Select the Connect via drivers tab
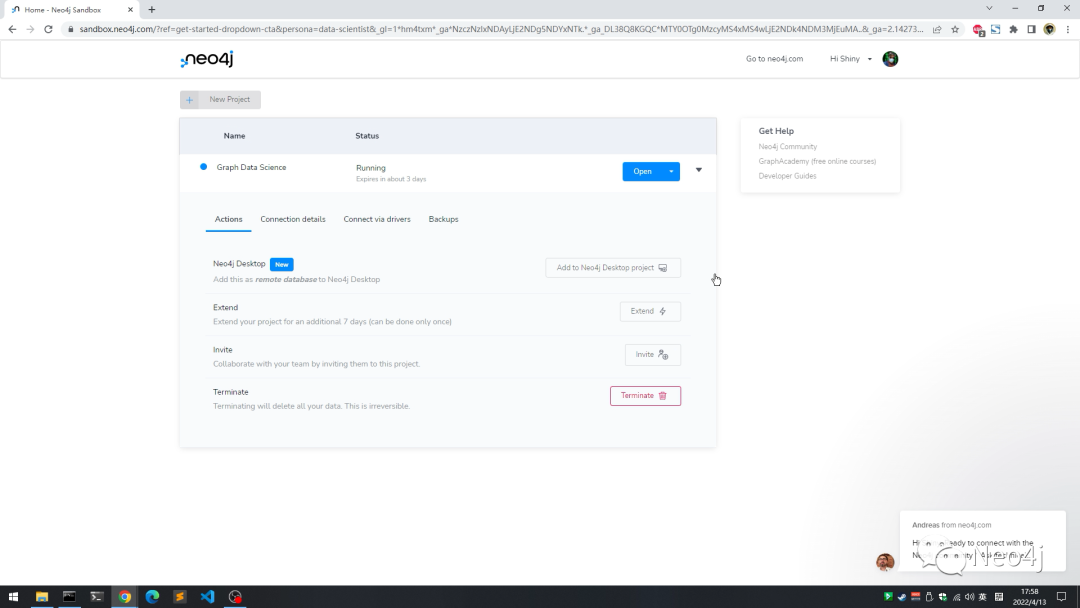This screenshot has height=608, width=1080. pos(377,219)
